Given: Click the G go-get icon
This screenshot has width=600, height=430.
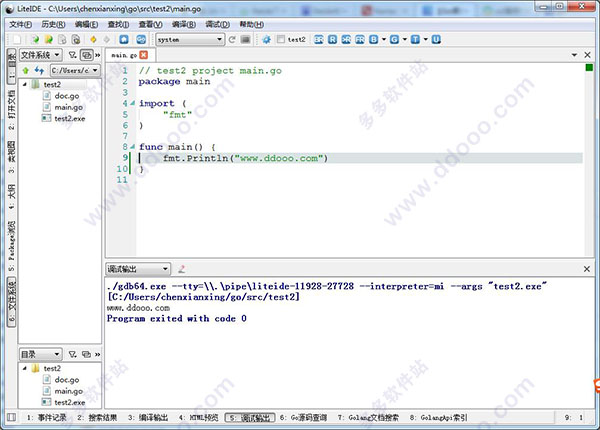Looking at the screenshot, I should (x=395, y=39).
